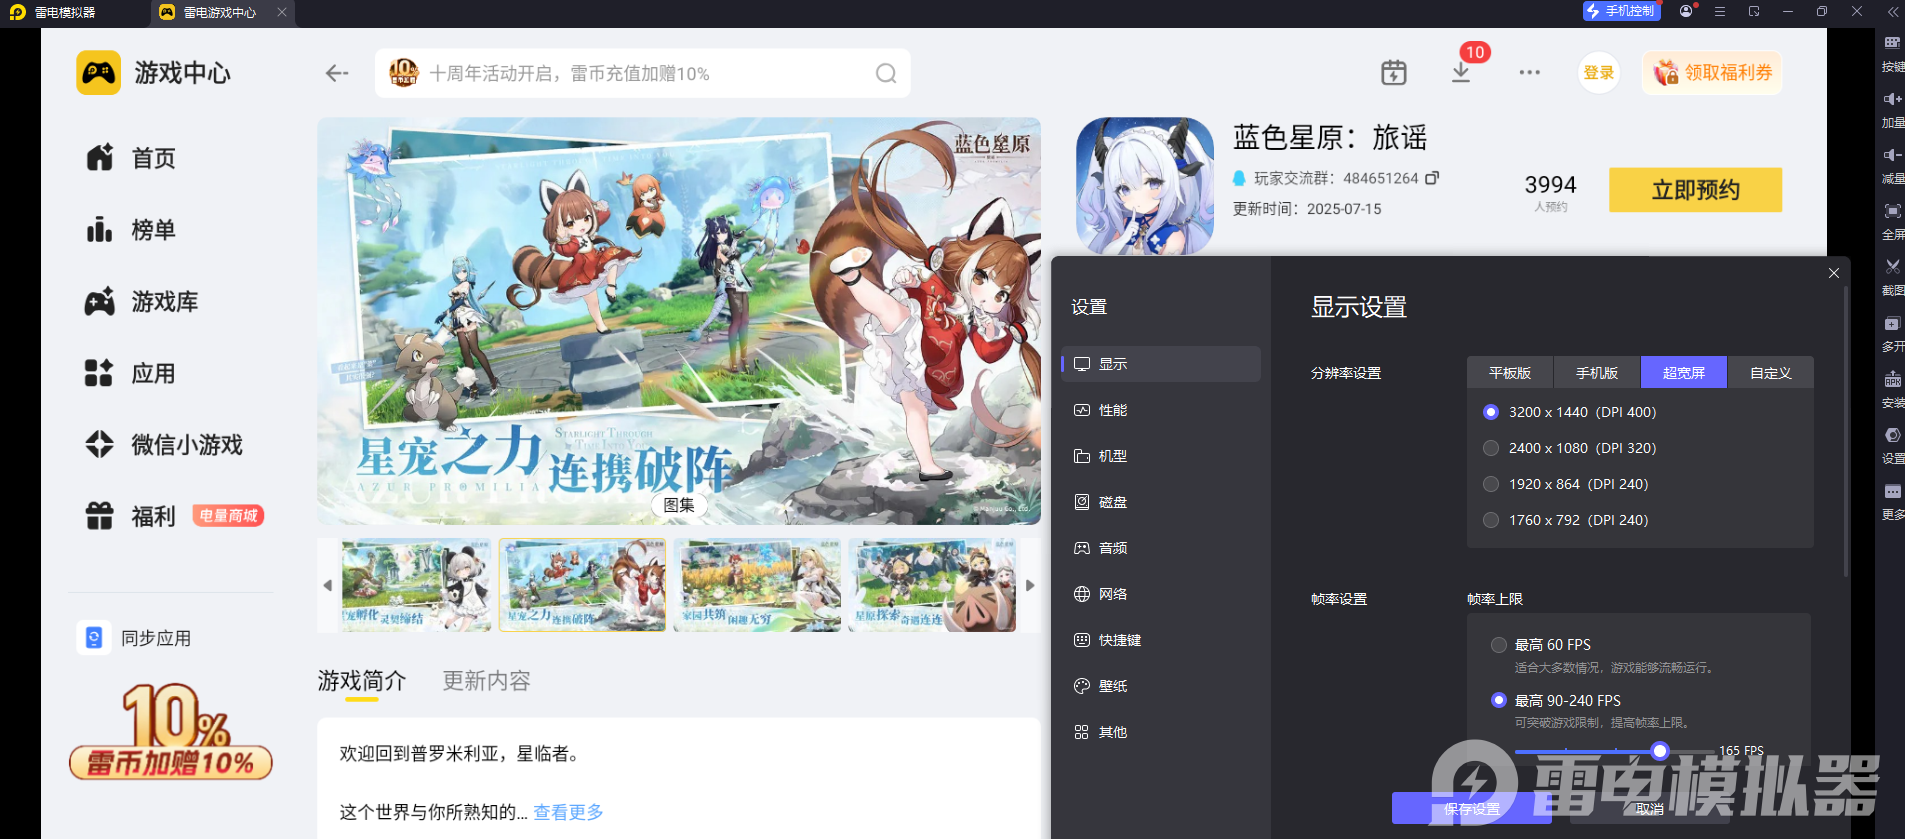Click the volume down (减量) icon
Viewport: 1905px width, 839px height.
click(1892, 155)
